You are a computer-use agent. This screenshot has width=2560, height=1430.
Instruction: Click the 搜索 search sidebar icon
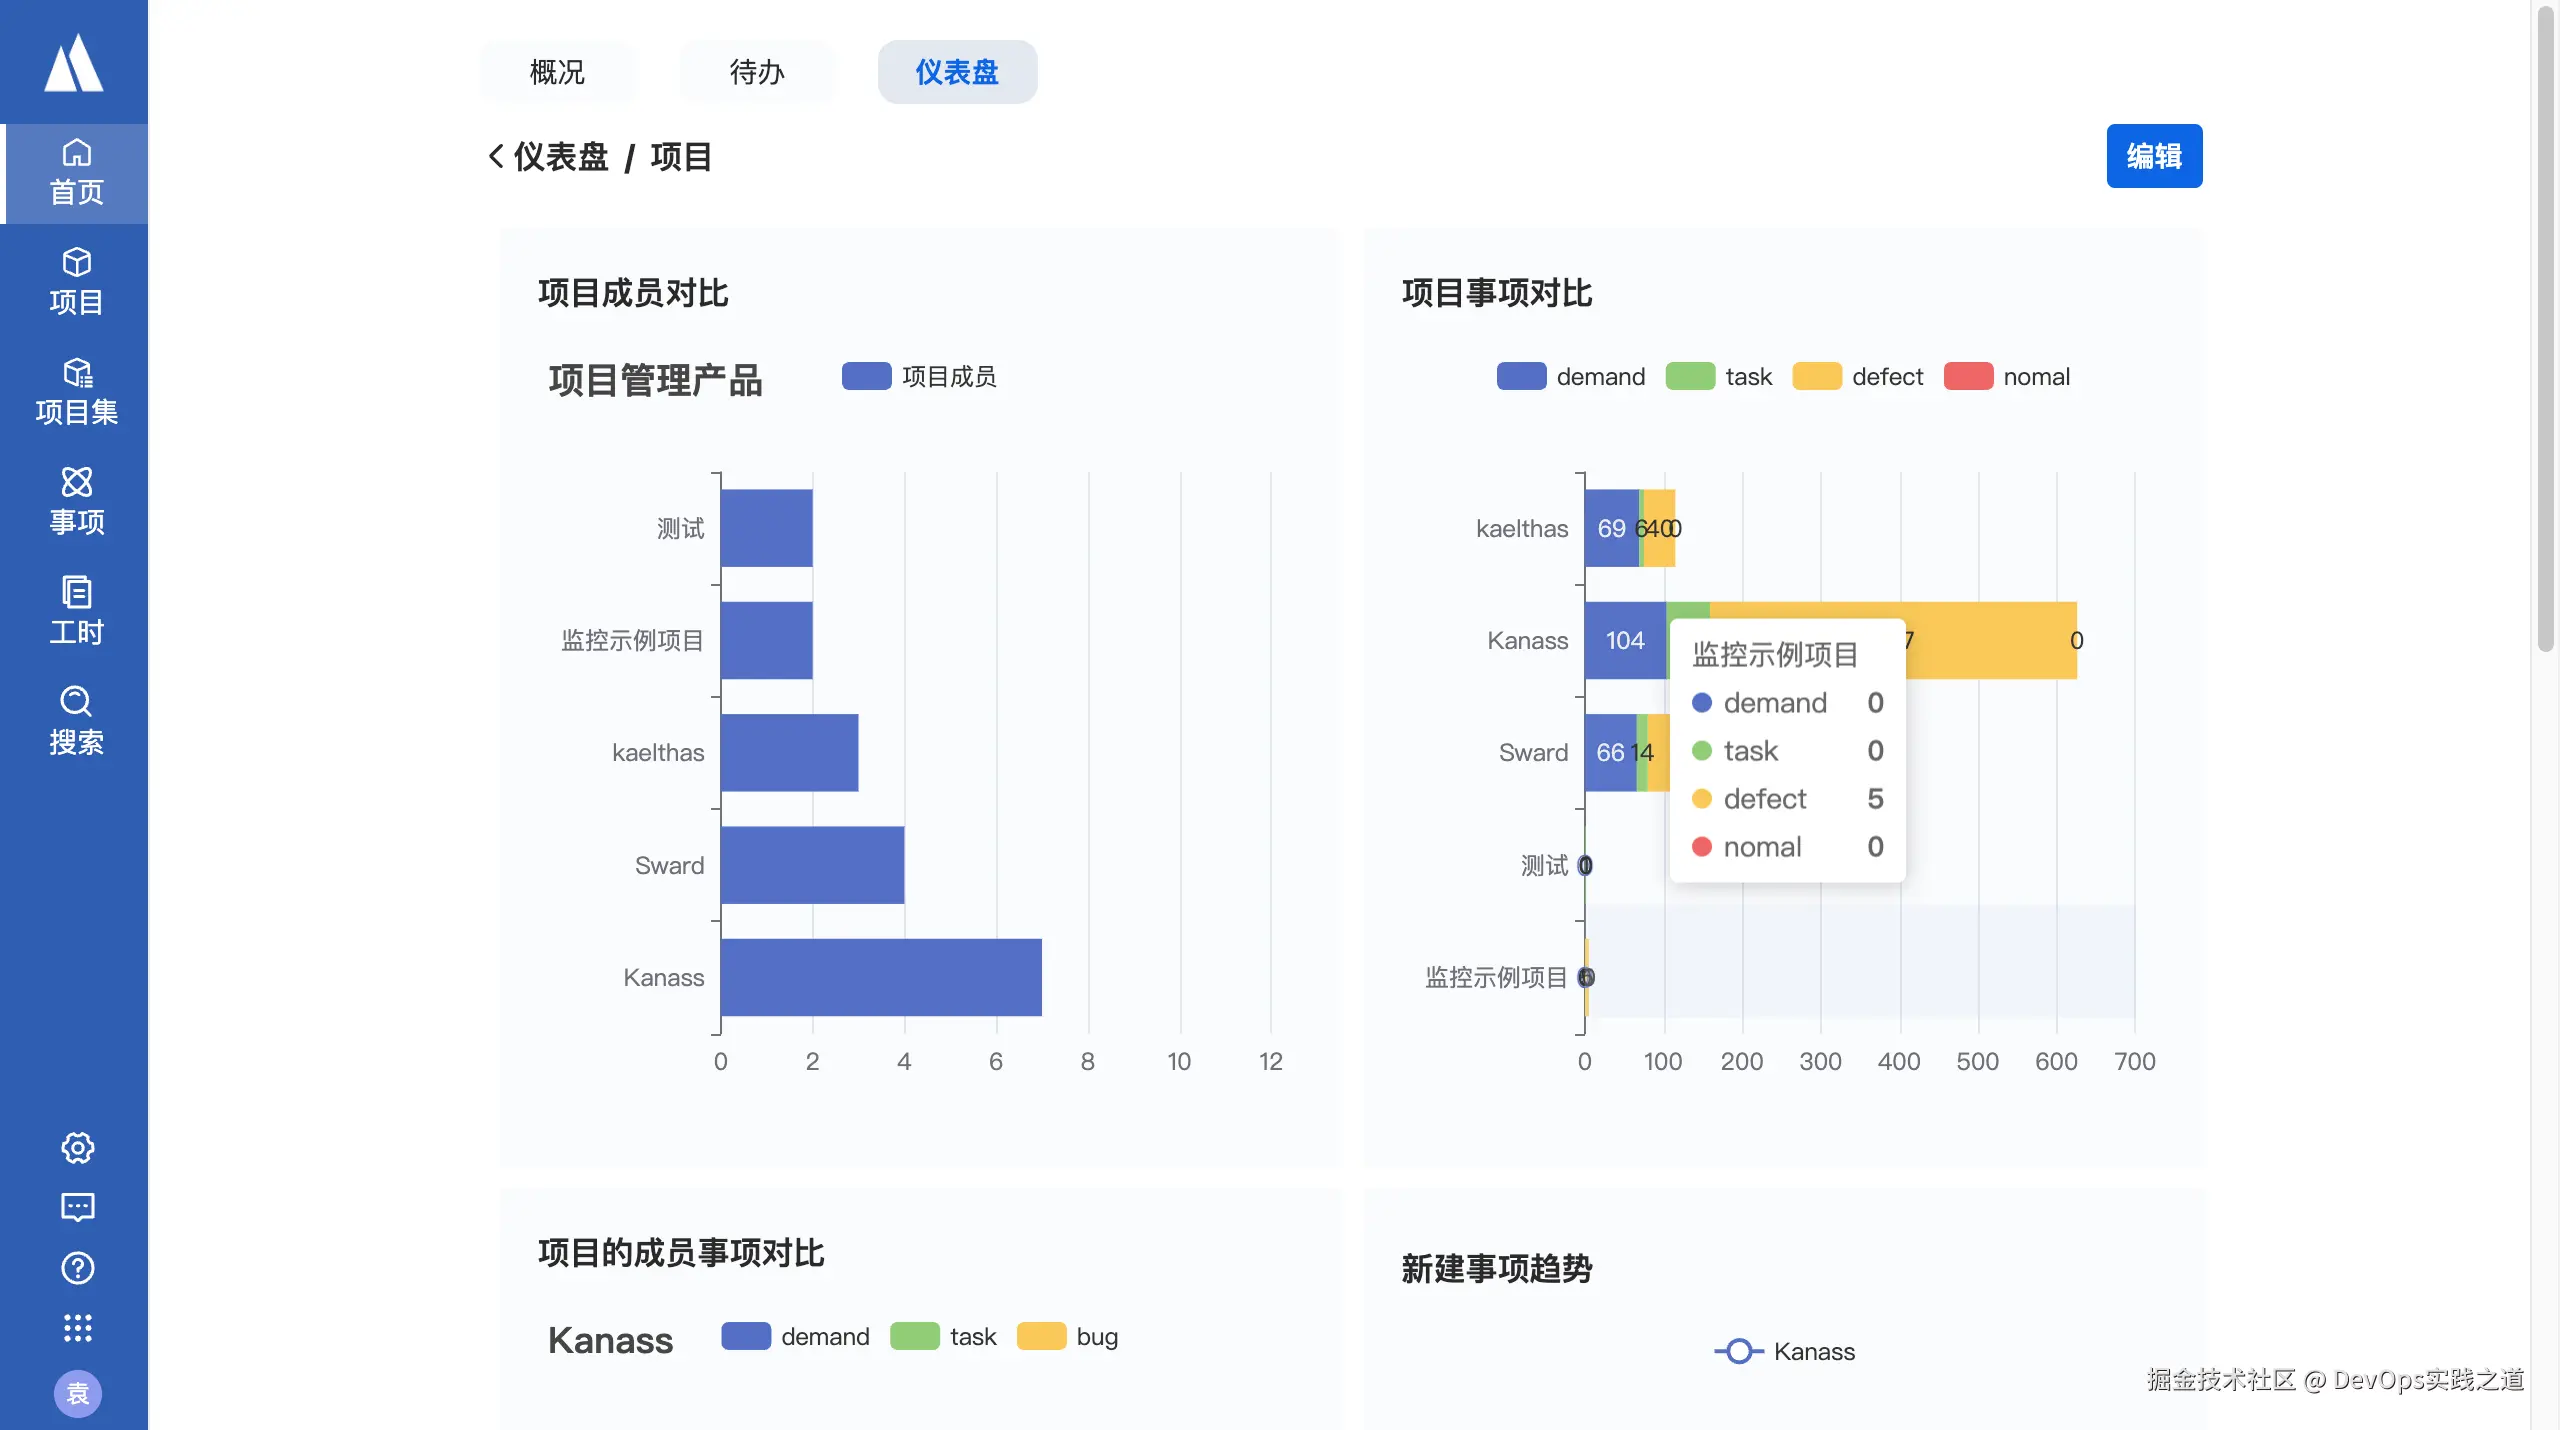tap(76, 721)
